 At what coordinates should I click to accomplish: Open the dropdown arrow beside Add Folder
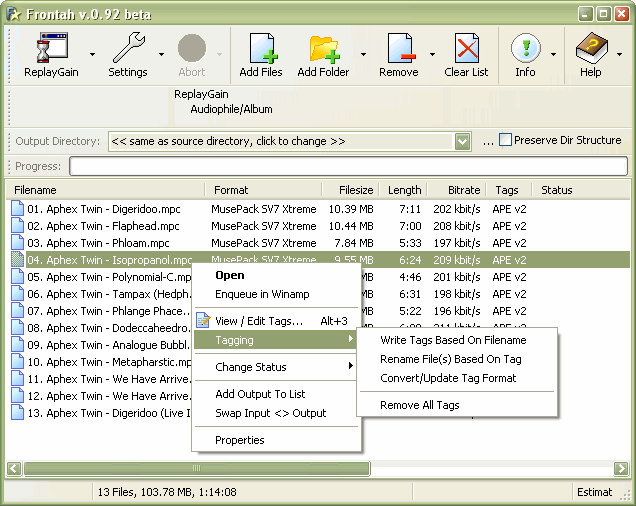click(363, 55)
